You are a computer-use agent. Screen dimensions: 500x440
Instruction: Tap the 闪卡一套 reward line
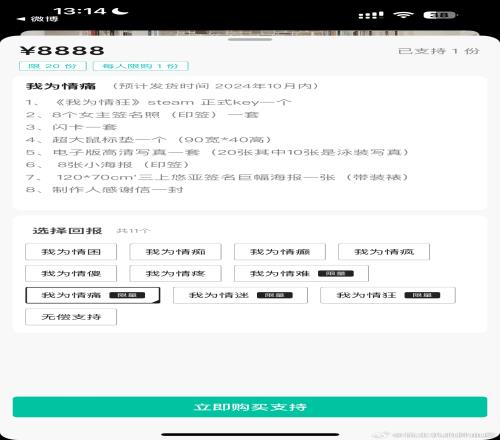point(72,127)
